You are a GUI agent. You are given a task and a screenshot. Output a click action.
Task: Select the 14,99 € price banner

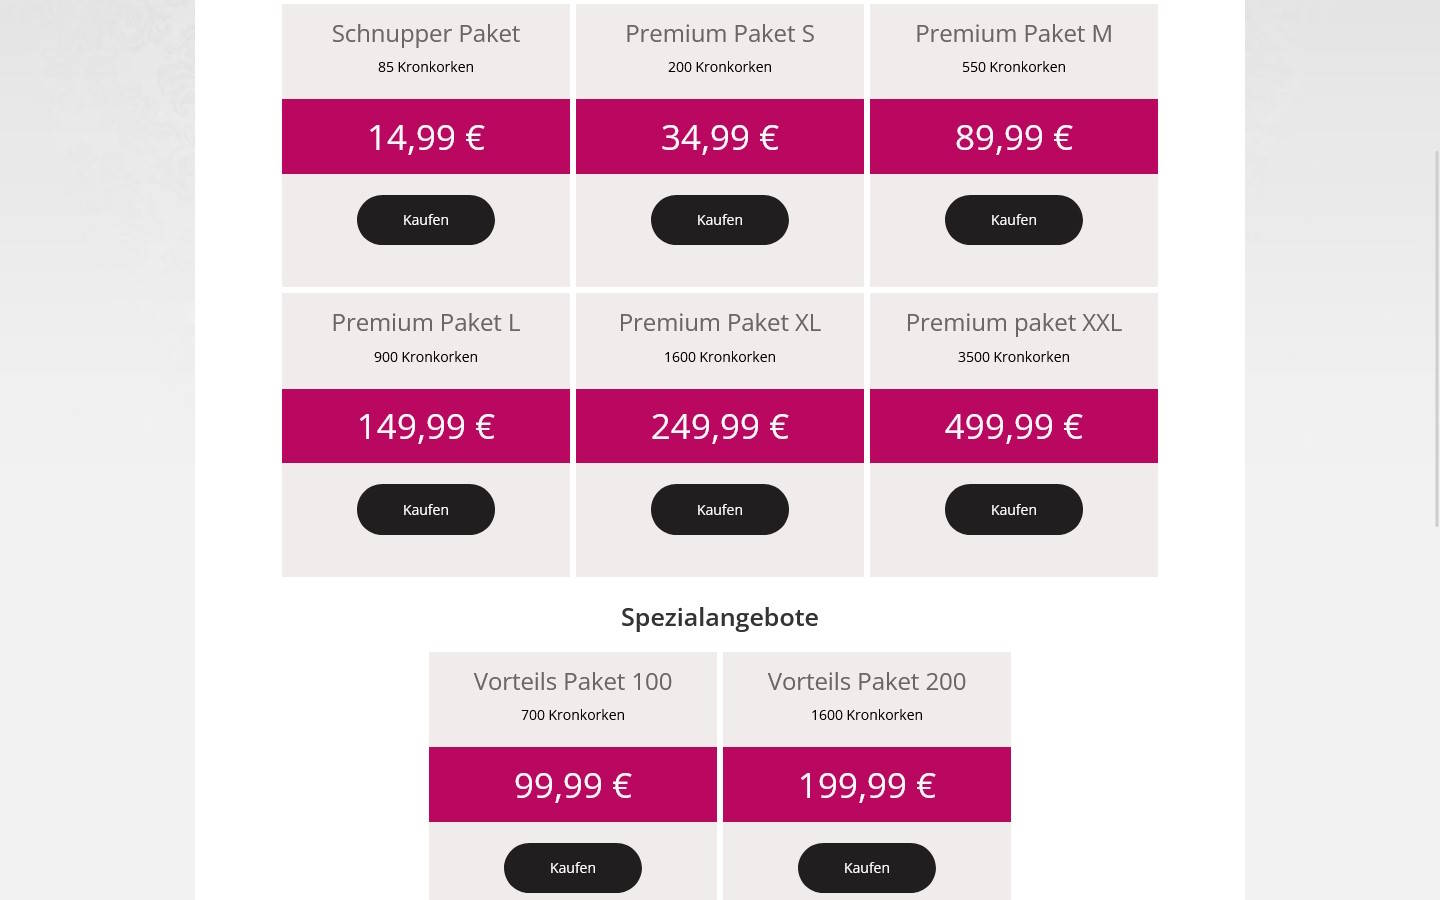coord(425,136)
